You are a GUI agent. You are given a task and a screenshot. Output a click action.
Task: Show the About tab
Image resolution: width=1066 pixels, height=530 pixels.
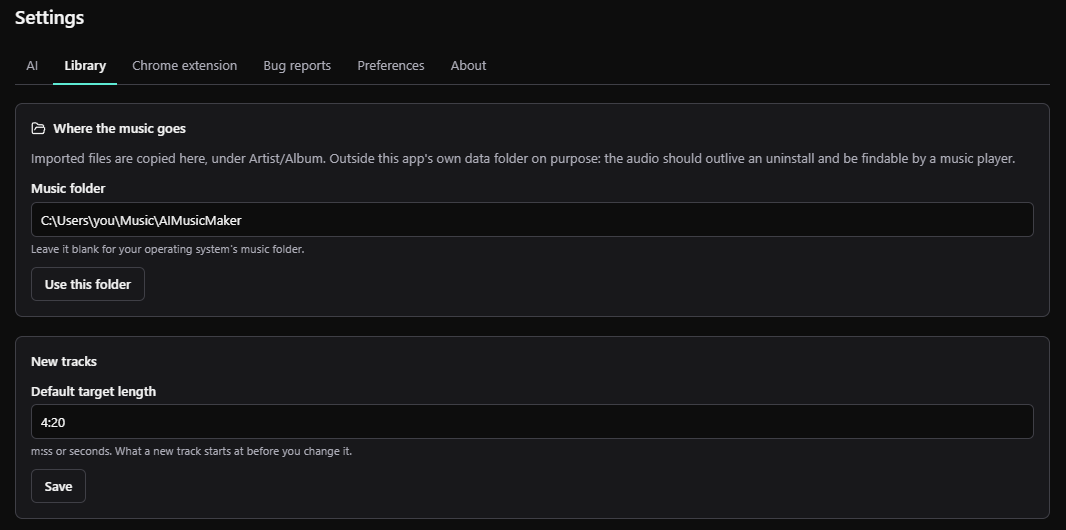pos(468,66)
